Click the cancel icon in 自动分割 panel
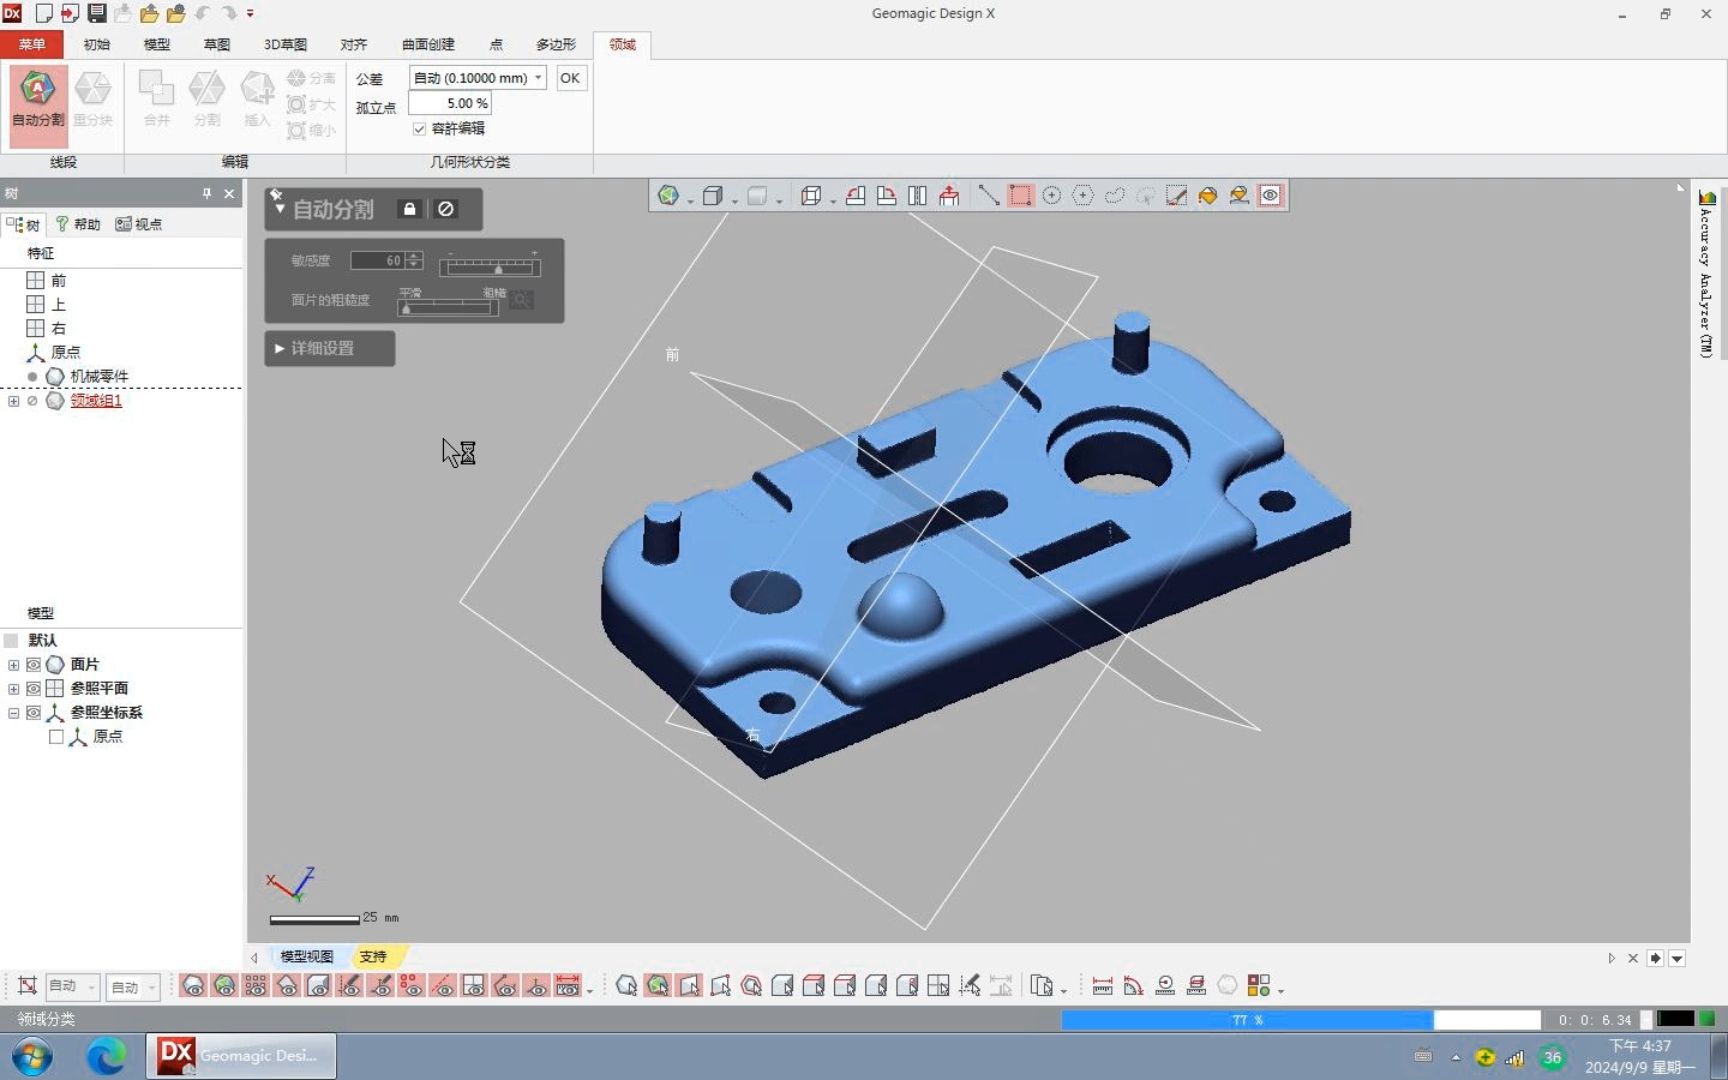1728x1080 pixels. (446, 209)
